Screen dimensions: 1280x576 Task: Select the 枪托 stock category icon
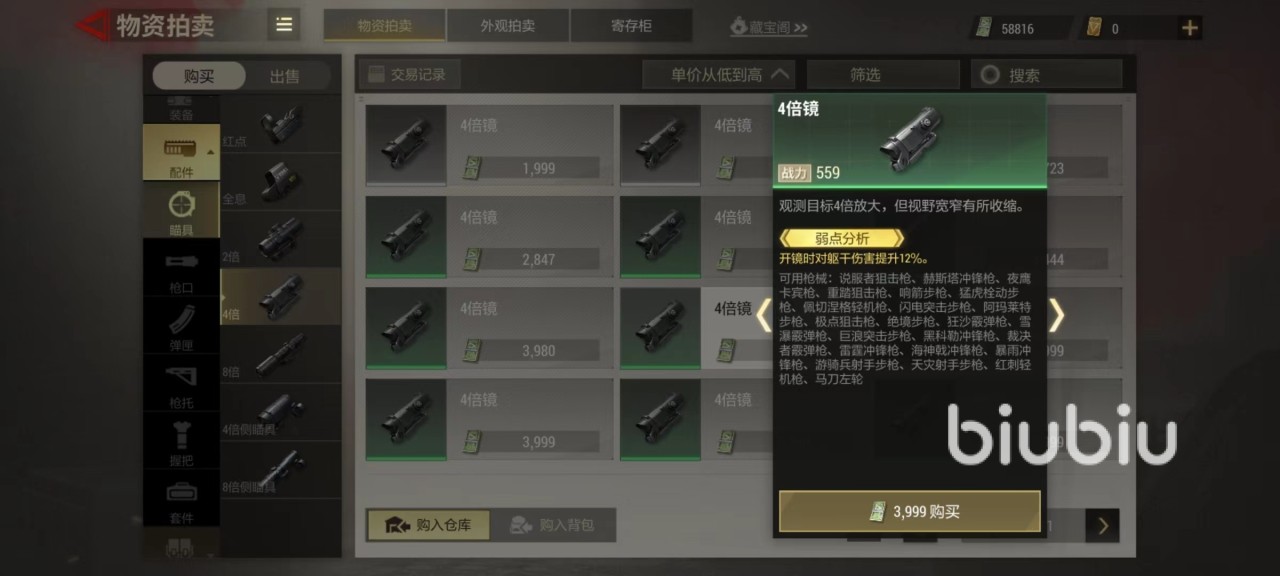(x=181, y=384)
